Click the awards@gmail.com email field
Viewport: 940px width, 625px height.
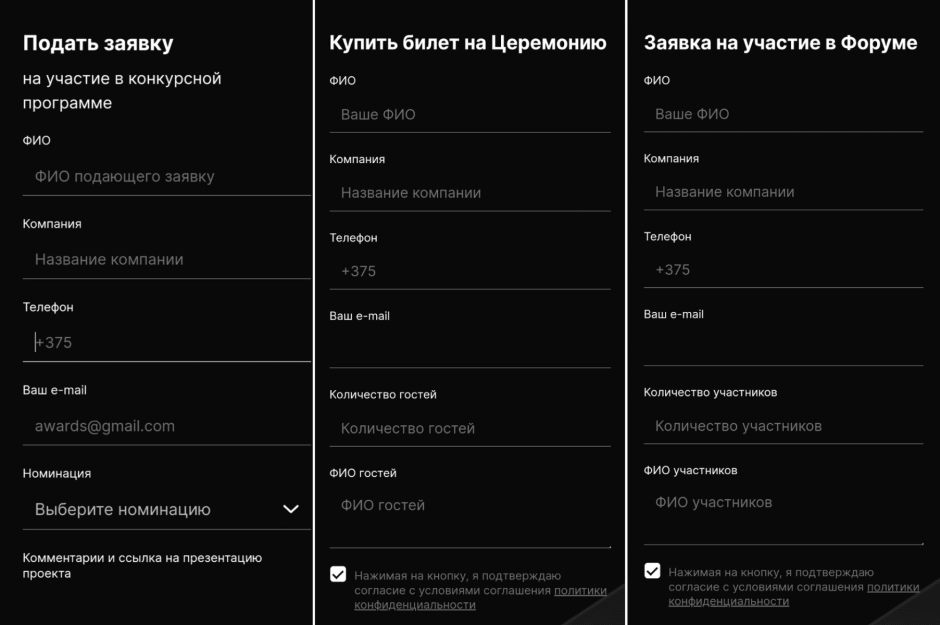point(166,426)
